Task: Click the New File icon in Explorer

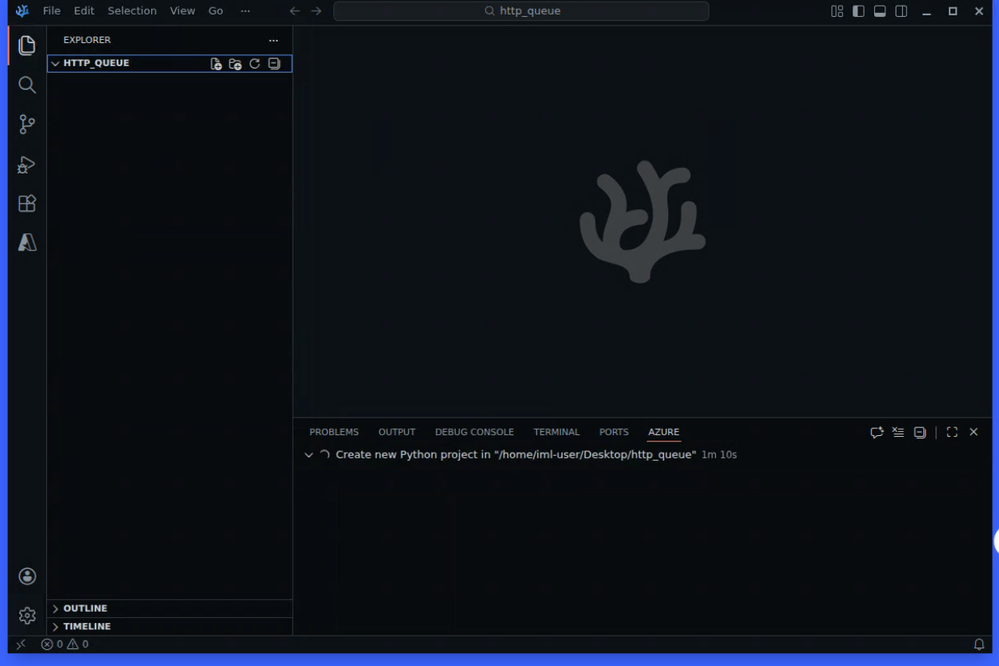Action: tap(216, 64)
